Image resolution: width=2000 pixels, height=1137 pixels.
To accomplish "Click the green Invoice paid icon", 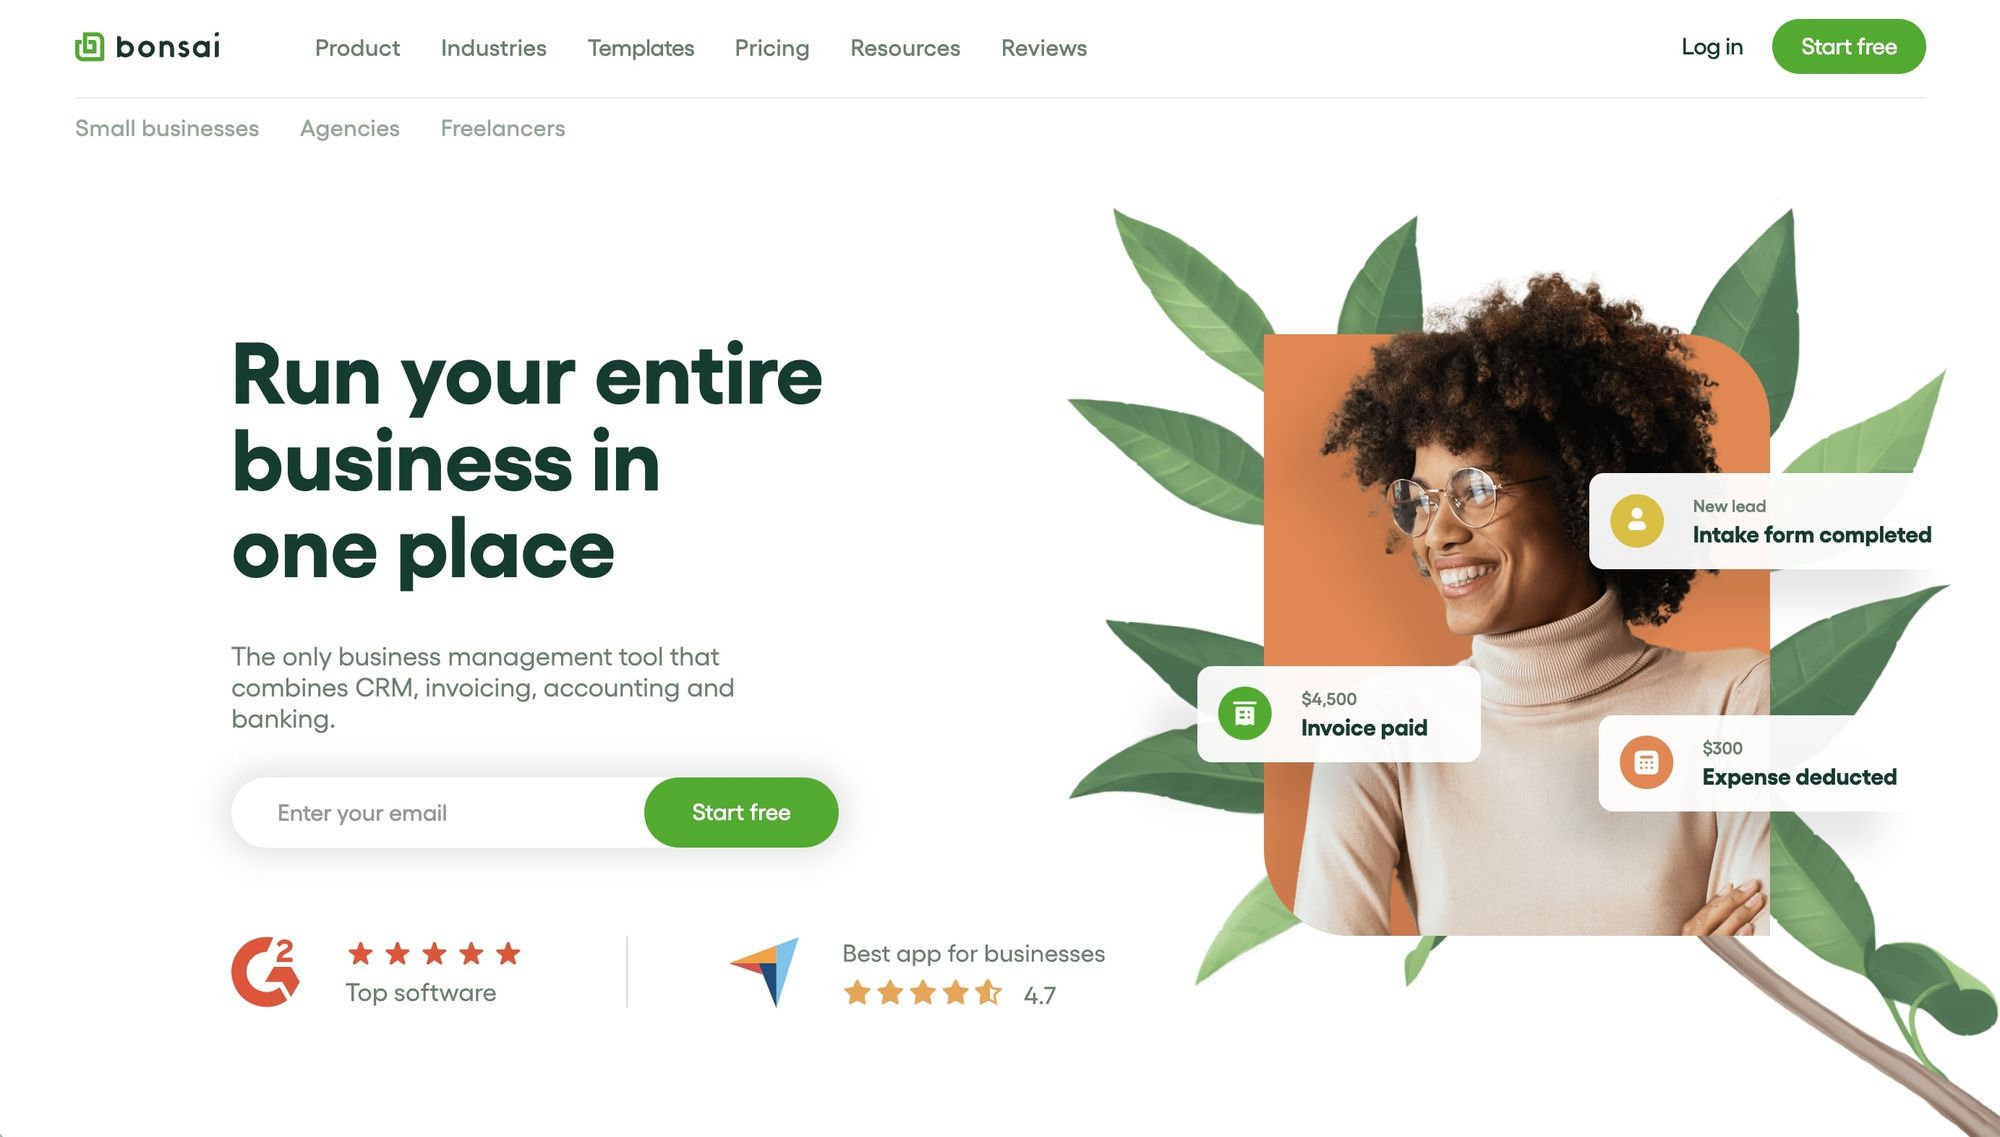I will point(1245,714).
